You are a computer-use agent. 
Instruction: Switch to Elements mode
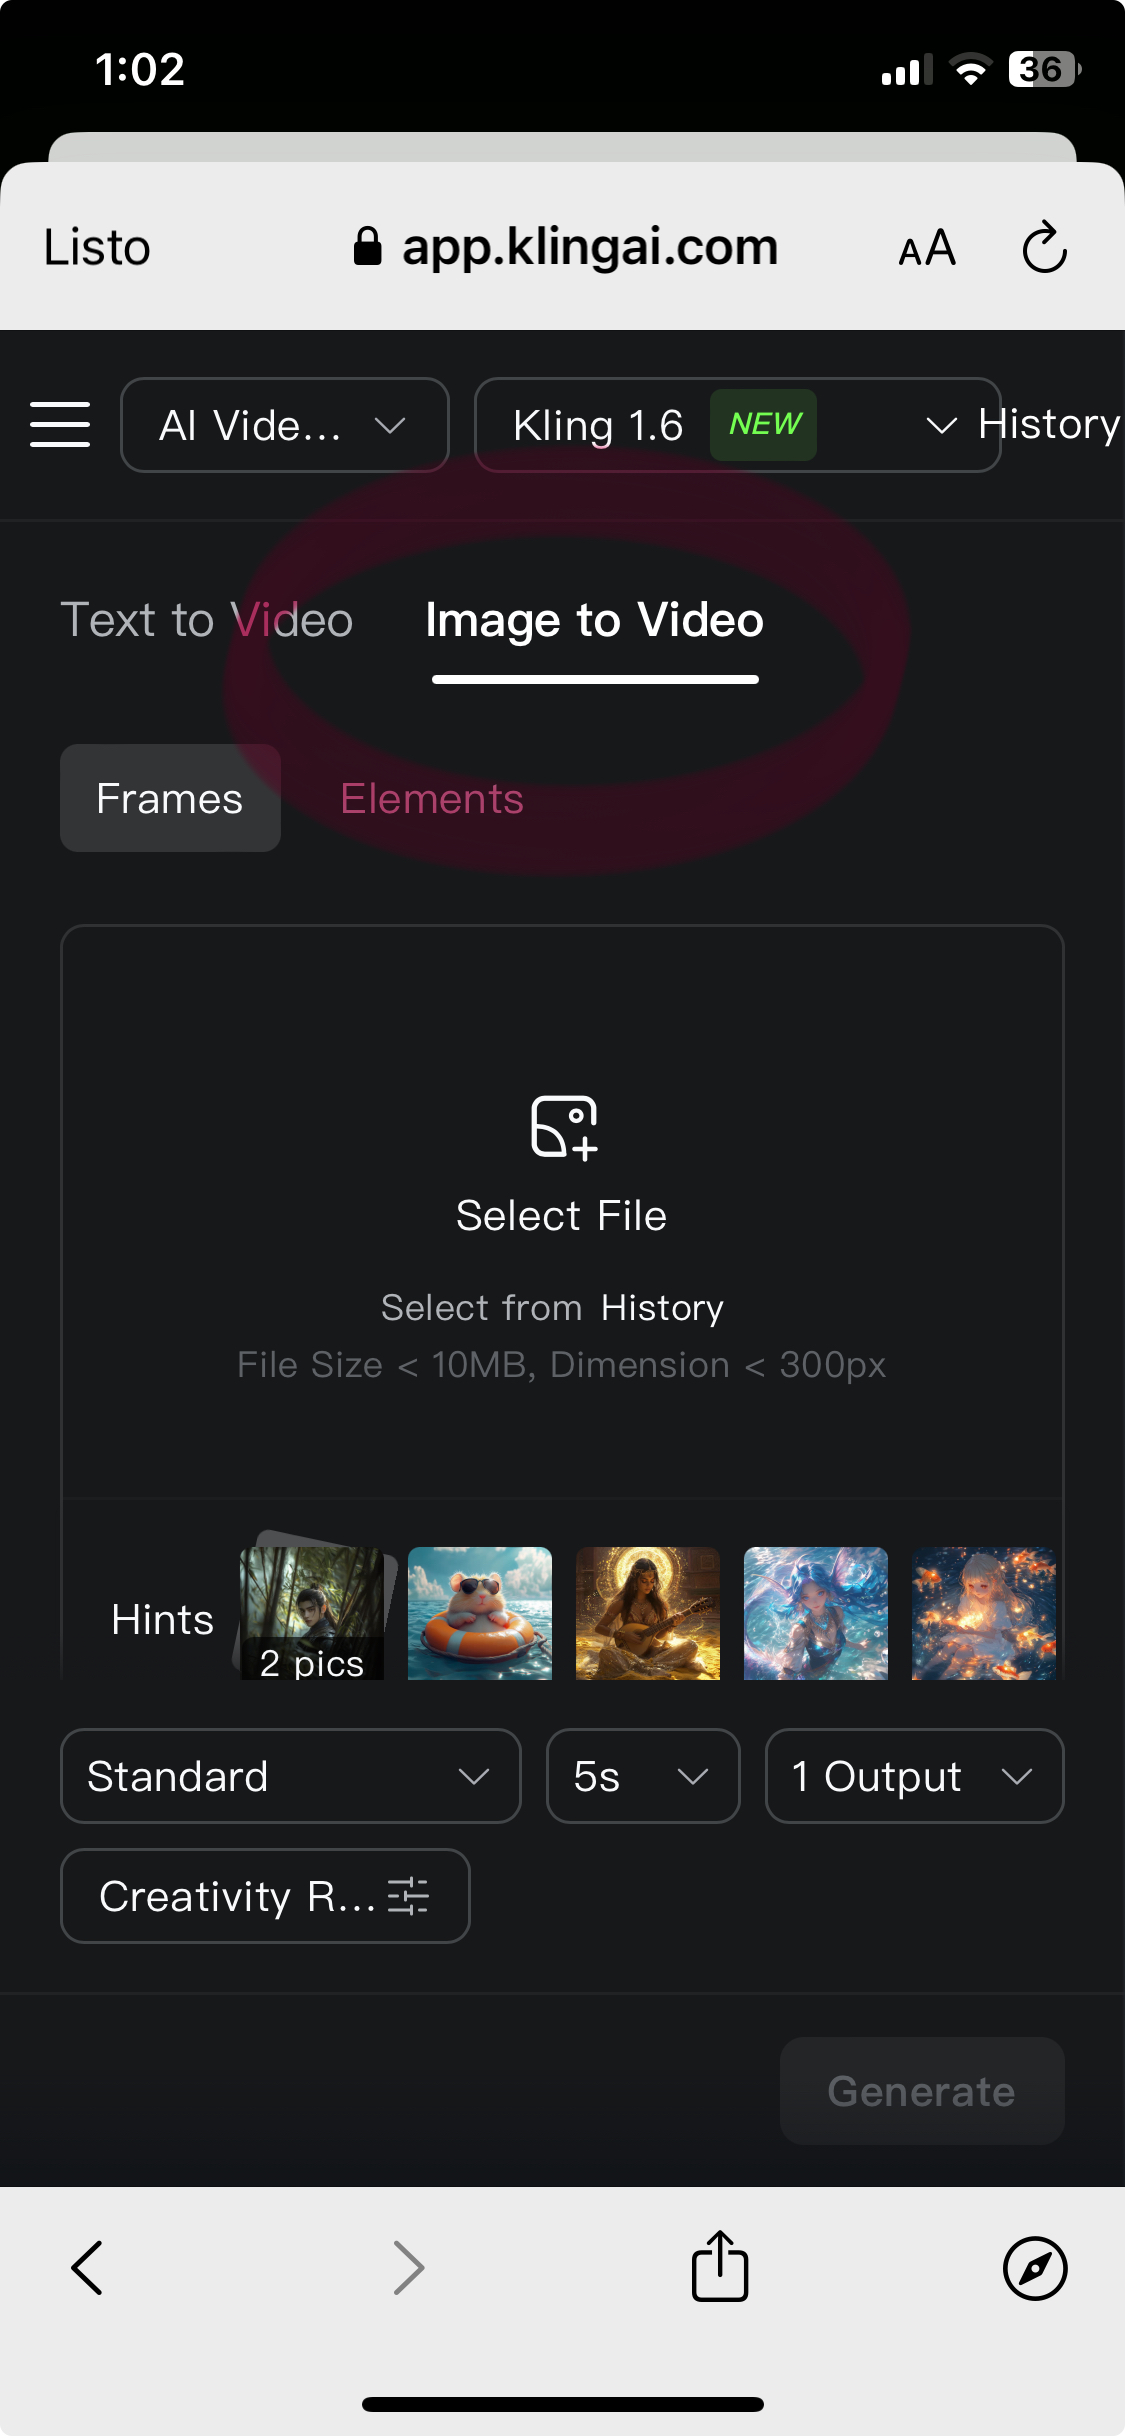432,799
